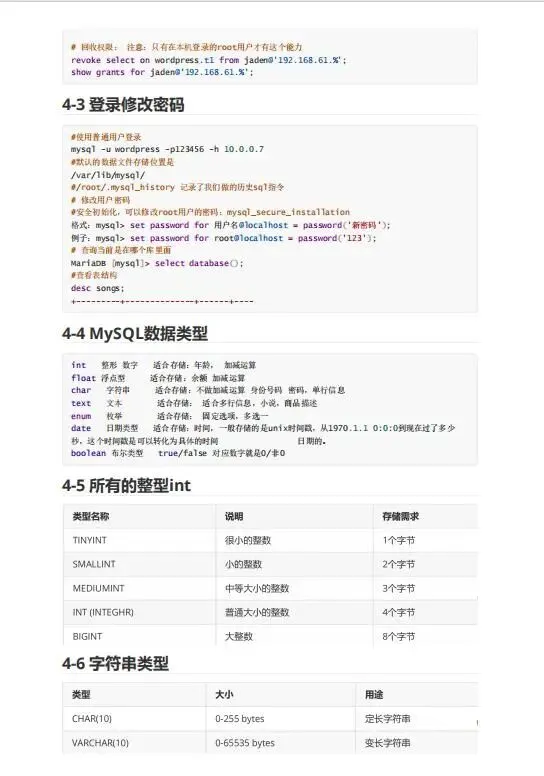The width and height of the screenshot is (544, 776).
Task: Click the "INT (INTEGHR)" table cell
Action: (103, 612)
